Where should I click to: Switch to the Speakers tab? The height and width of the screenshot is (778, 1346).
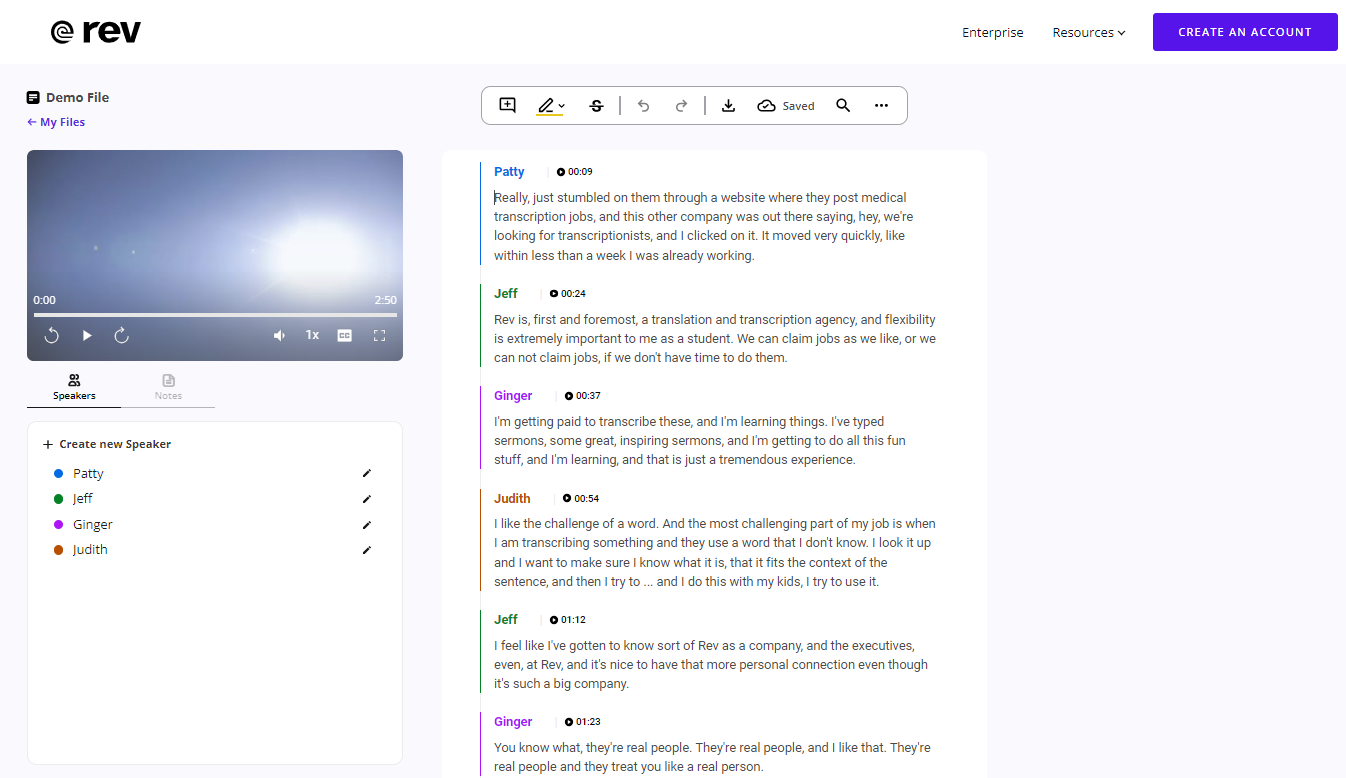(x=74, y=387)
